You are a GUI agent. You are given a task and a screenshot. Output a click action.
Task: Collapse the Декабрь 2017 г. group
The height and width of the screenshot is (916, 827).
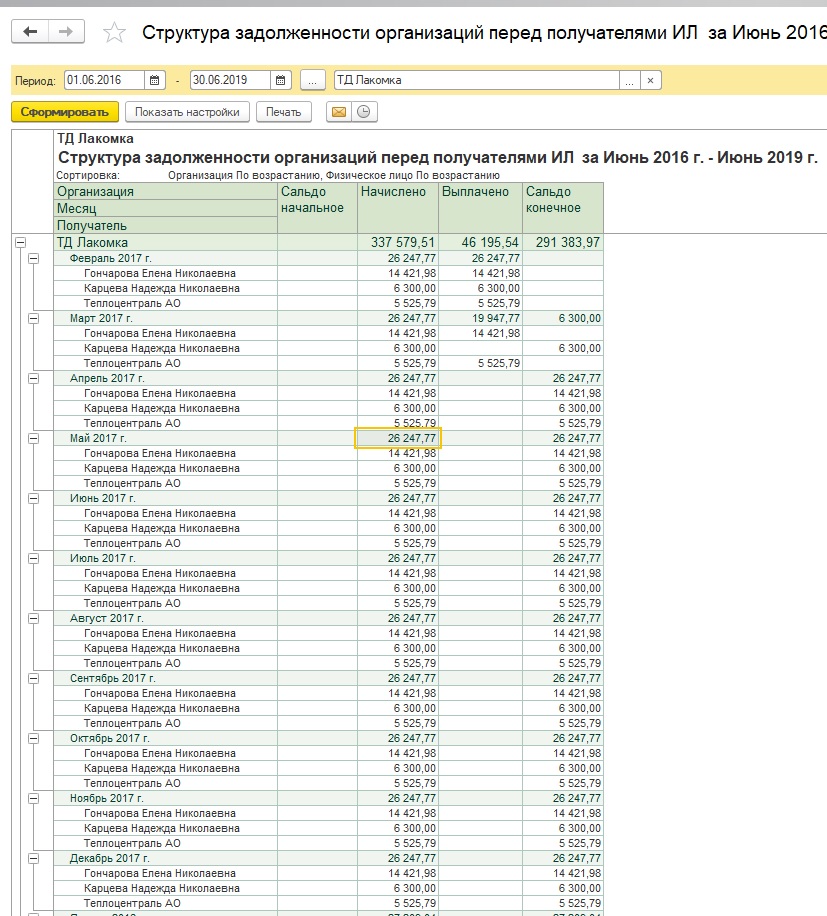point(34,858)
